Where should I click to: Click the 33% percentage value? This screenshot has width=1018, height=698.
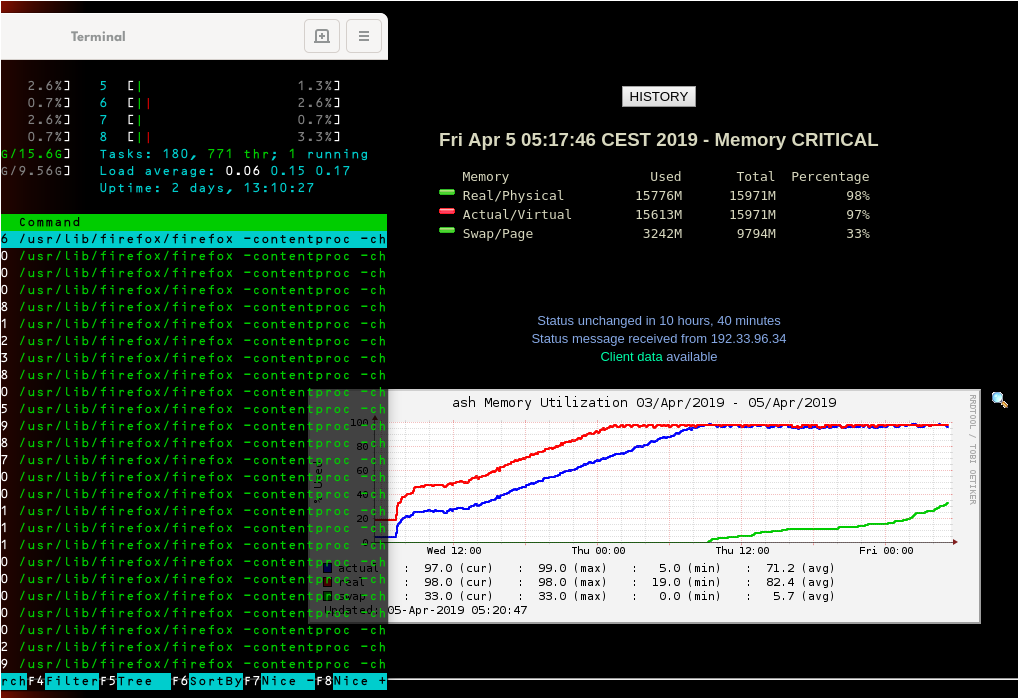pyautogui.click(x=858, y=233)
